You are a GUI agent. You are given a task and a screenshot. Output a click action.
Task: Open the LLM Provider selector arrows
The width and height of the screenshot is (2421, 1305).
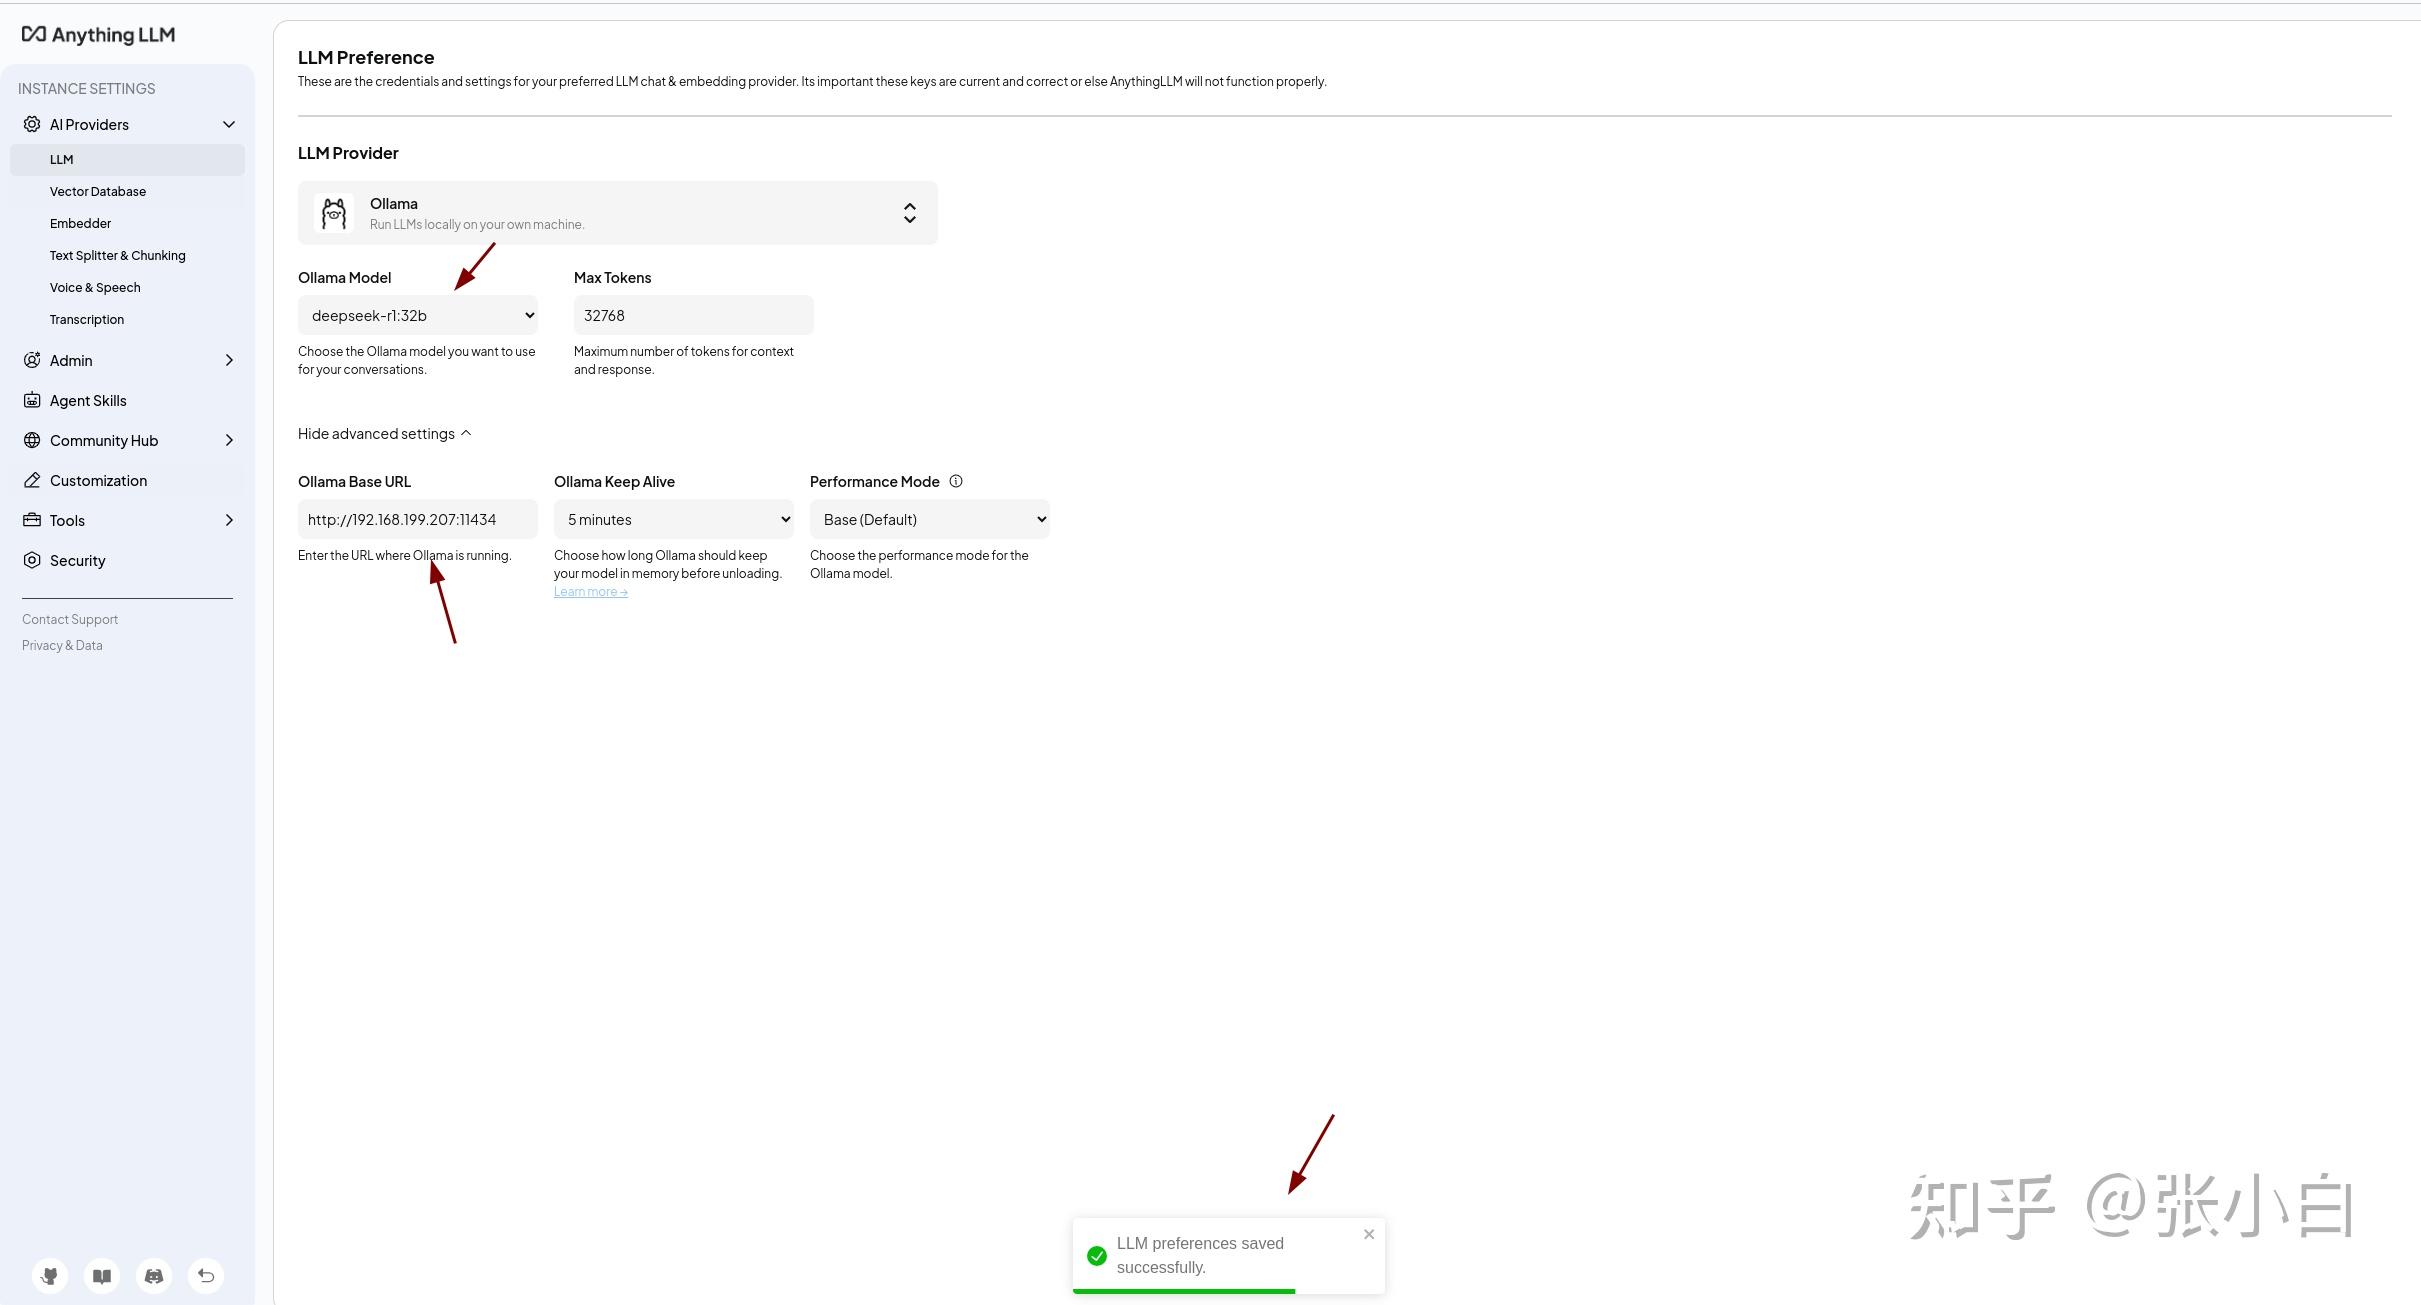(909, 213)
